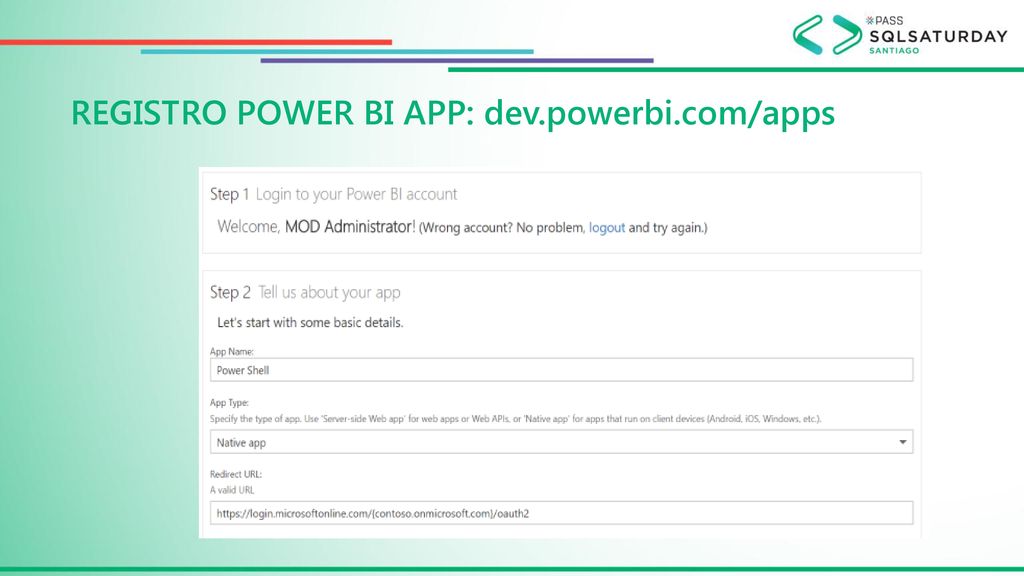Click the "MOD Administrator!" name text
1024x576 pixels.
(x=350, y=227)
